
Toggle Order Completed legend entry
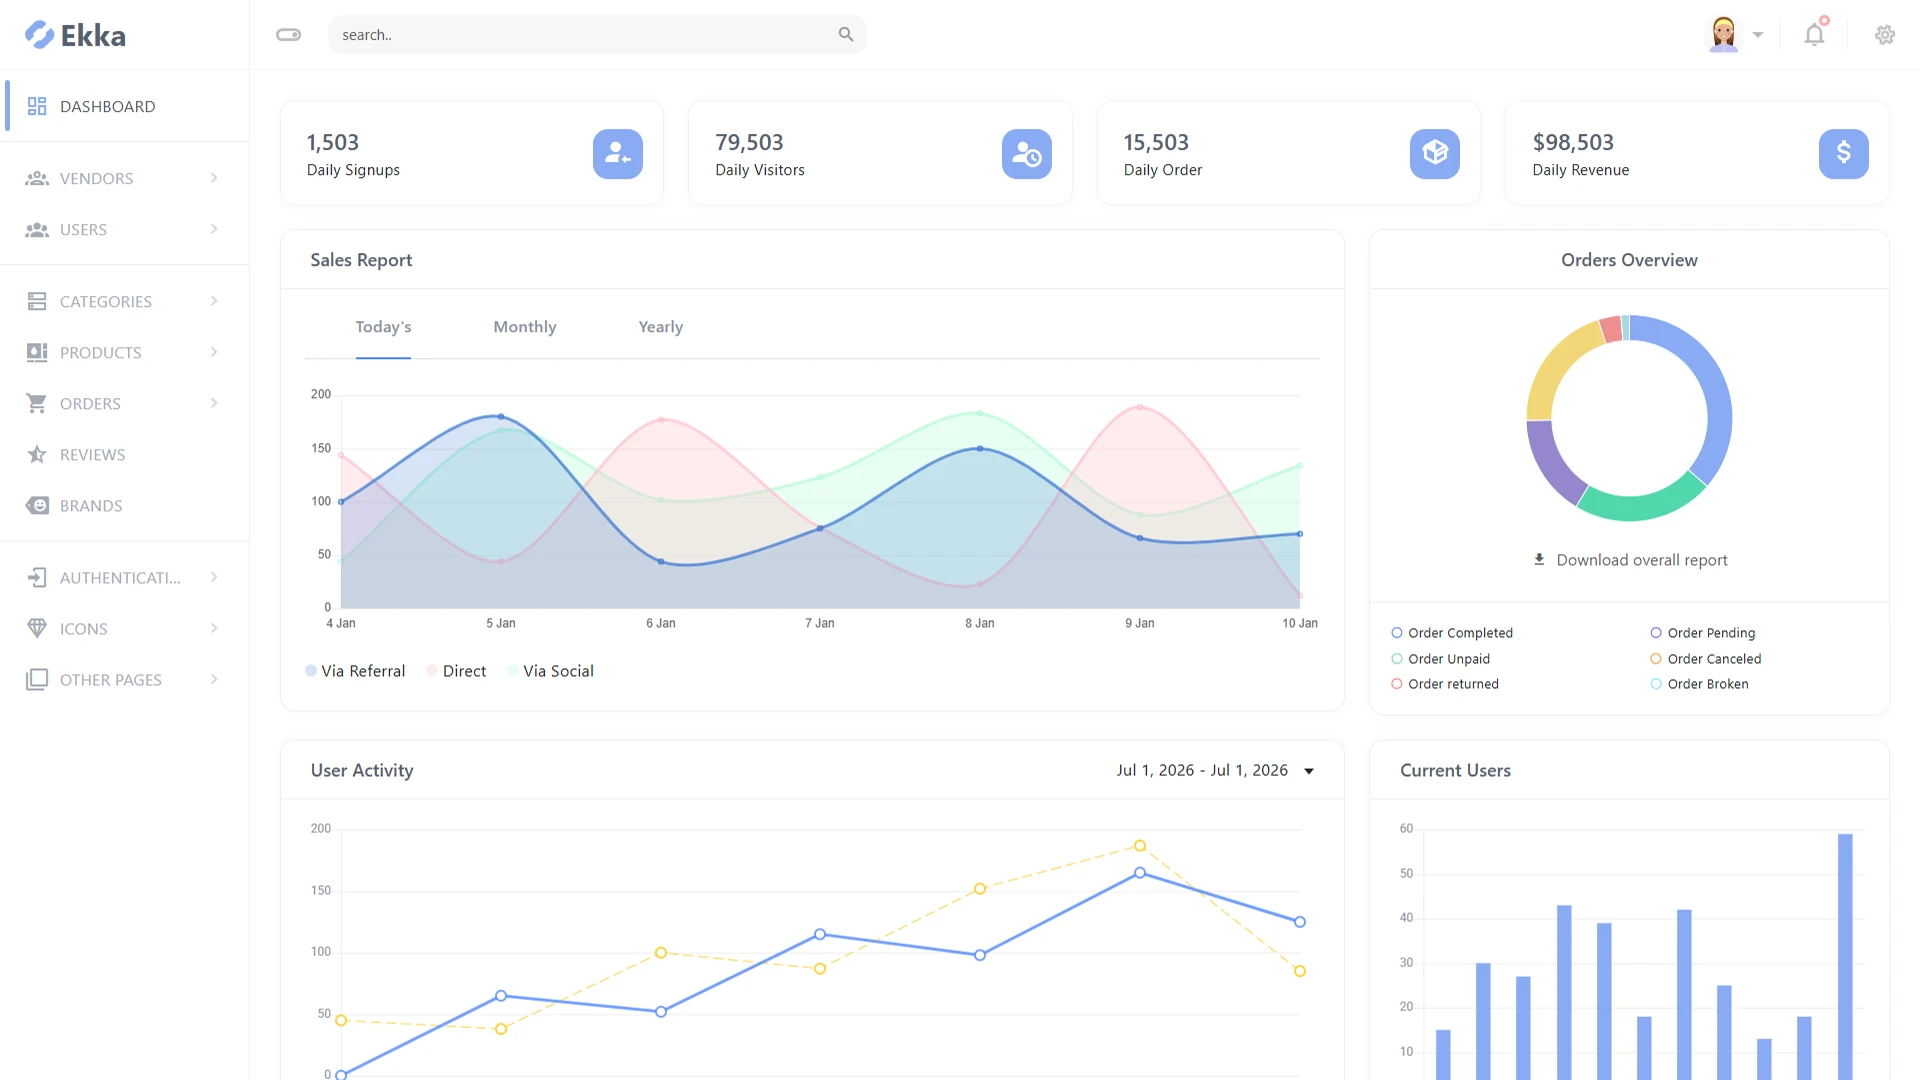pyautogui.click(x=1452, y=633)
